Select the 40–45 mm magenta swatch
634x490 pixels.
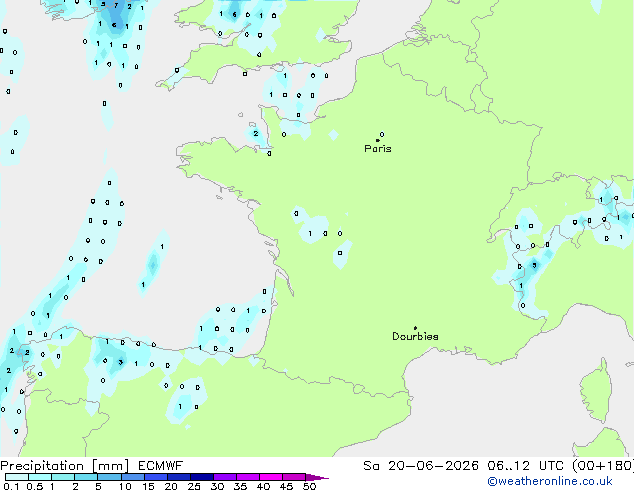271,477
